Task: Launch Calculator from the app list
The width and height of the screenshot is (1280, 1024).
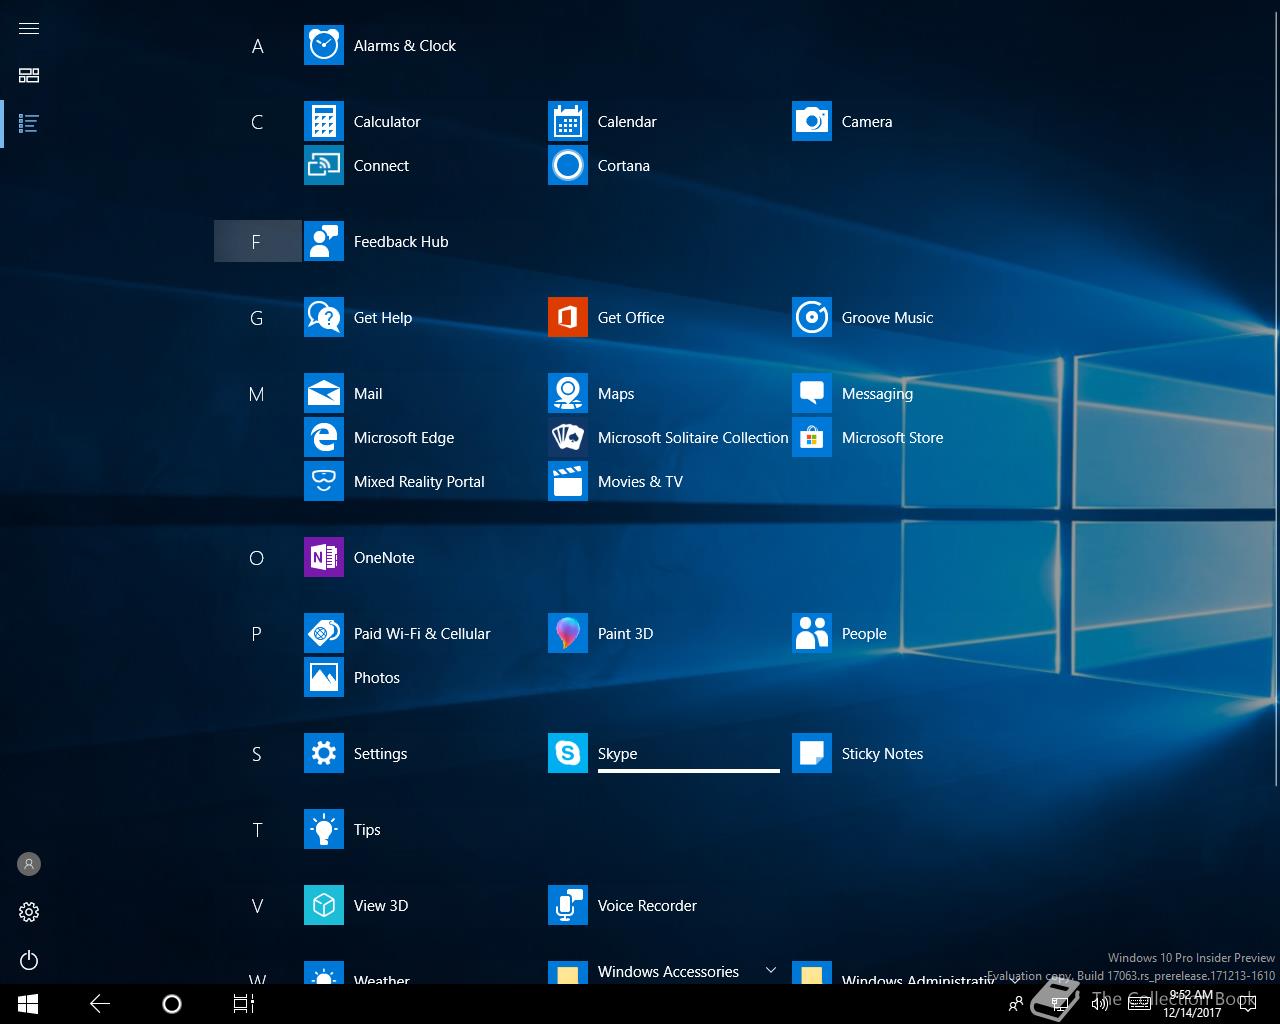Action: tap(324, 122)
